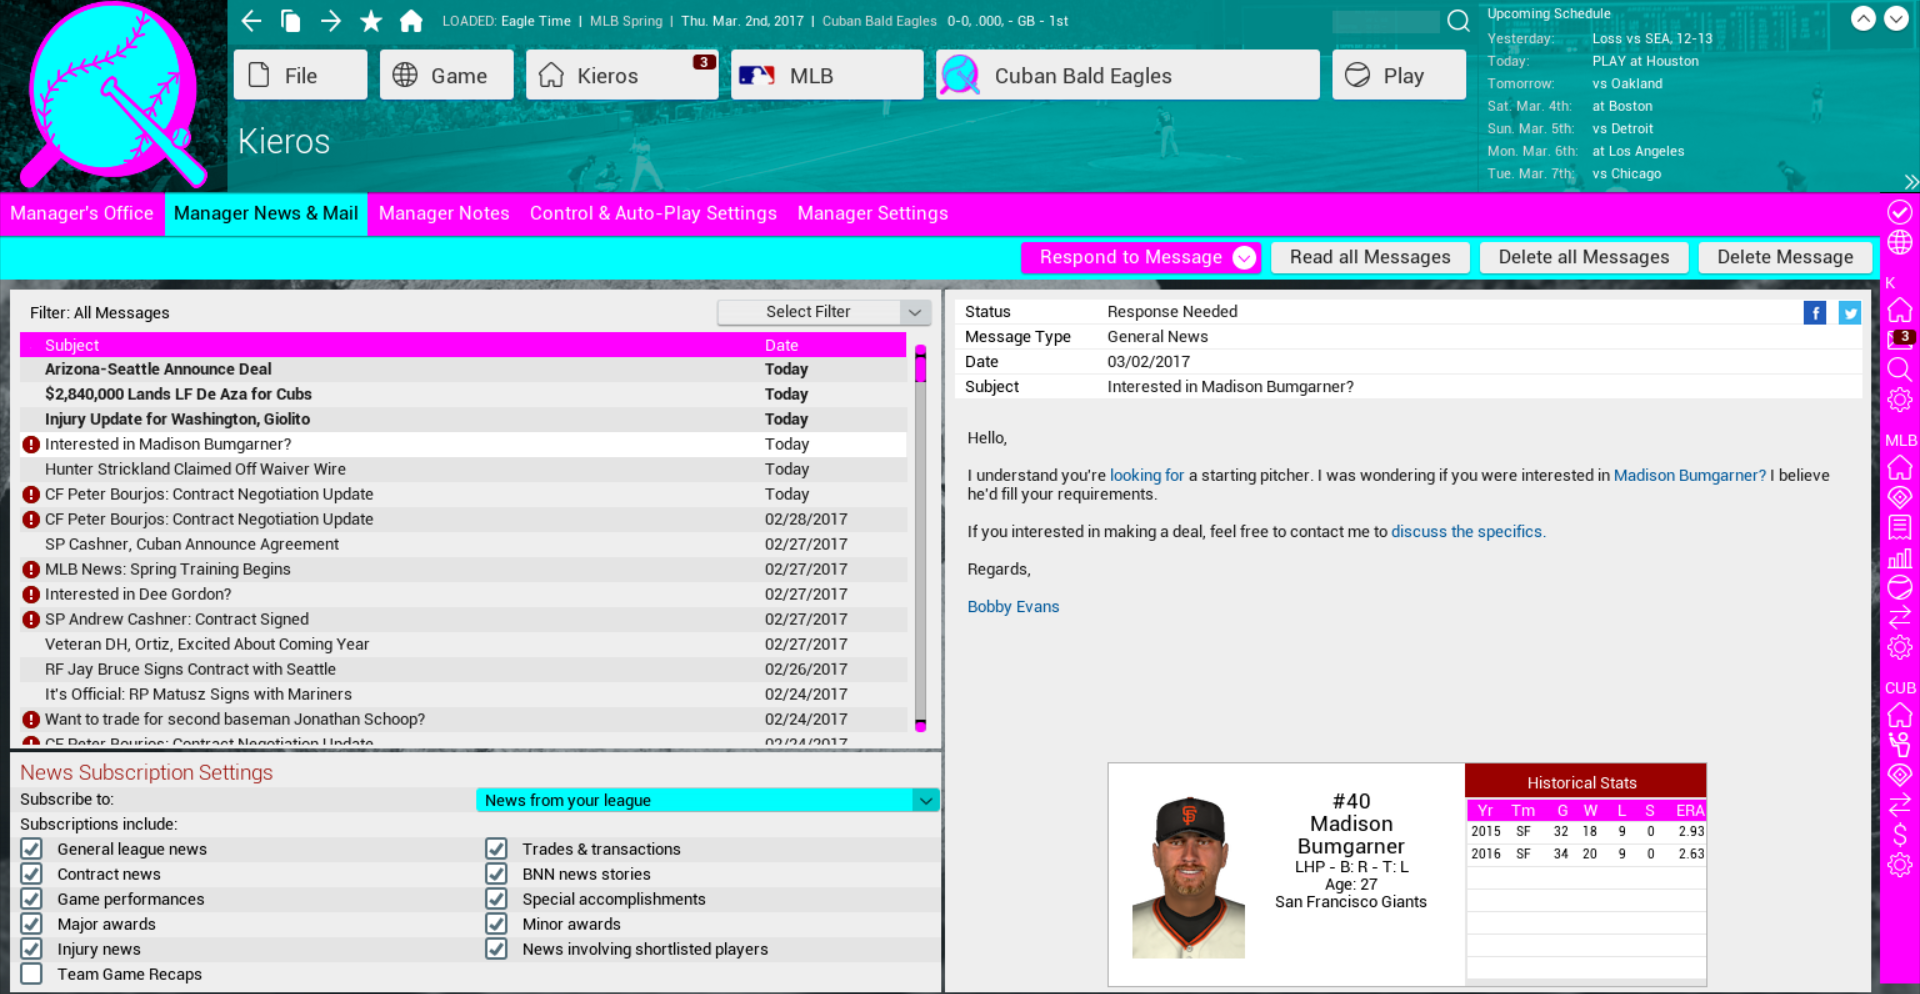This screenshot has height=994, width=1920.
Task: Uncheck Game performances subscription
Action: 32,899
